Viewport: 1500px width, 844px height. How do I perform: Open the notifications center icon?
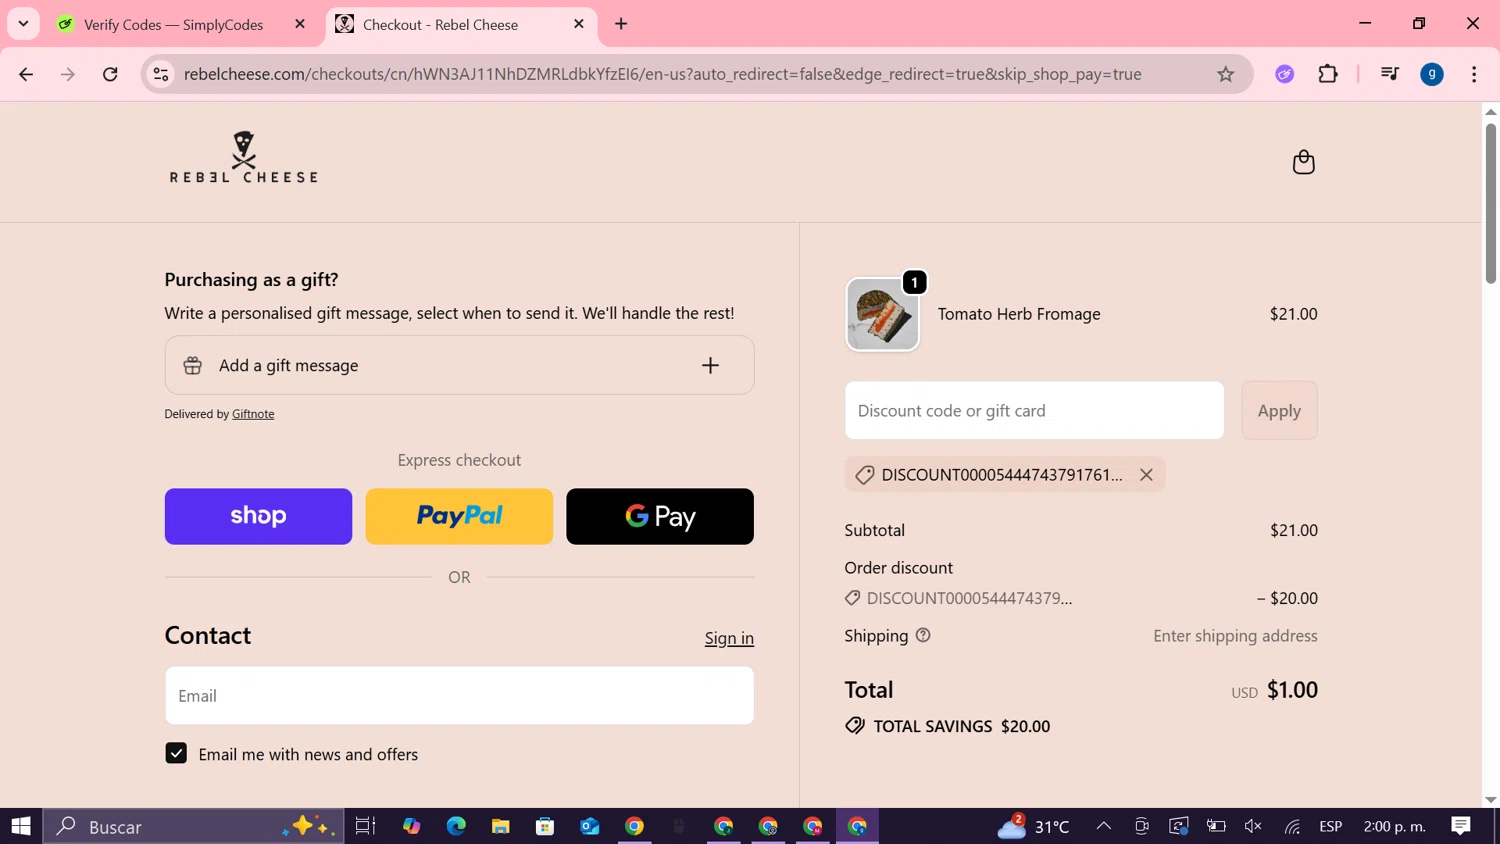pyautogui.click(x=1461, y=826)
